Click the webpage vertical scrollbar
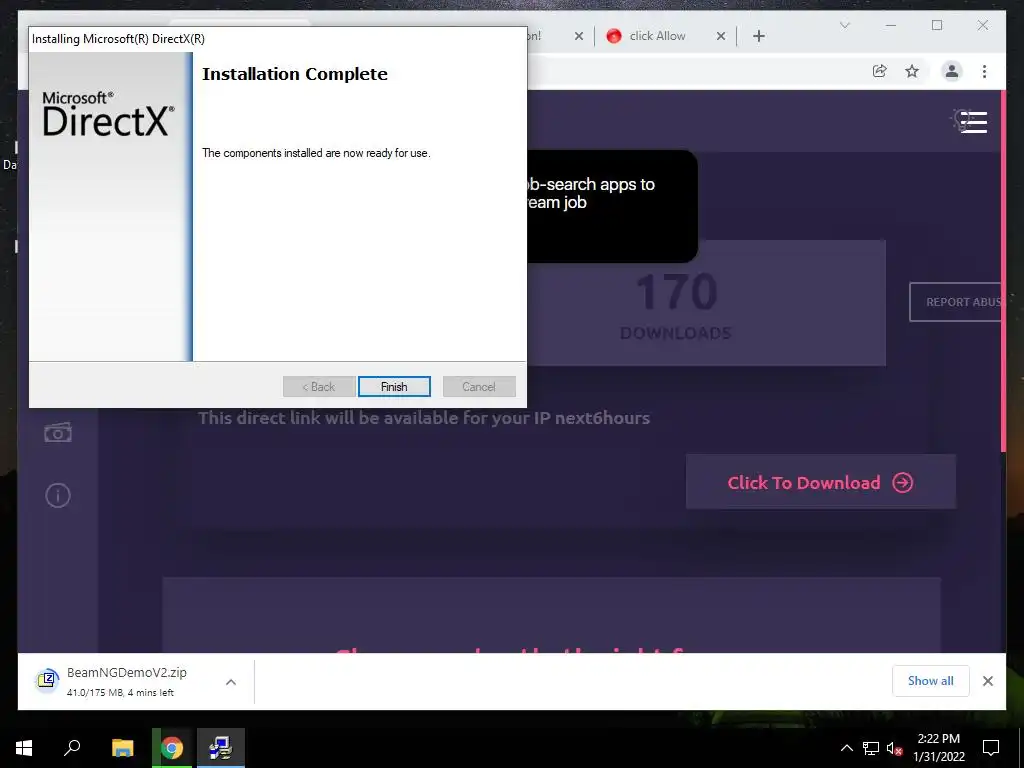Screen dimensions: 1024x768 click(1003, 271)
